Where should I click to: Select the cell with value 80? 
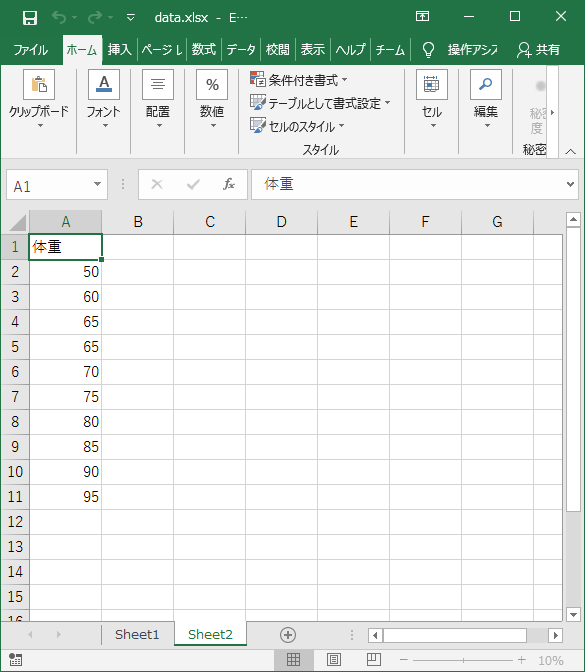pyautogui.click(x=66, y=422)
